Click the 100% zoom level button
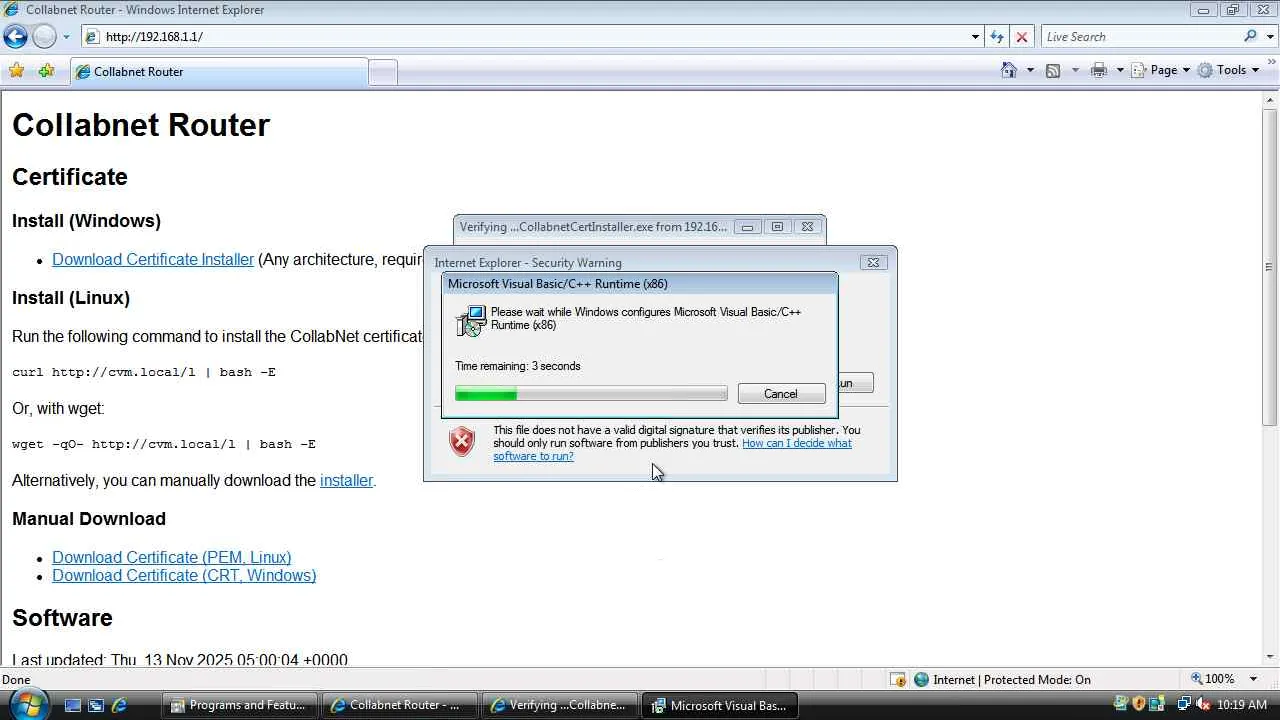 [x=1212, y=679]
